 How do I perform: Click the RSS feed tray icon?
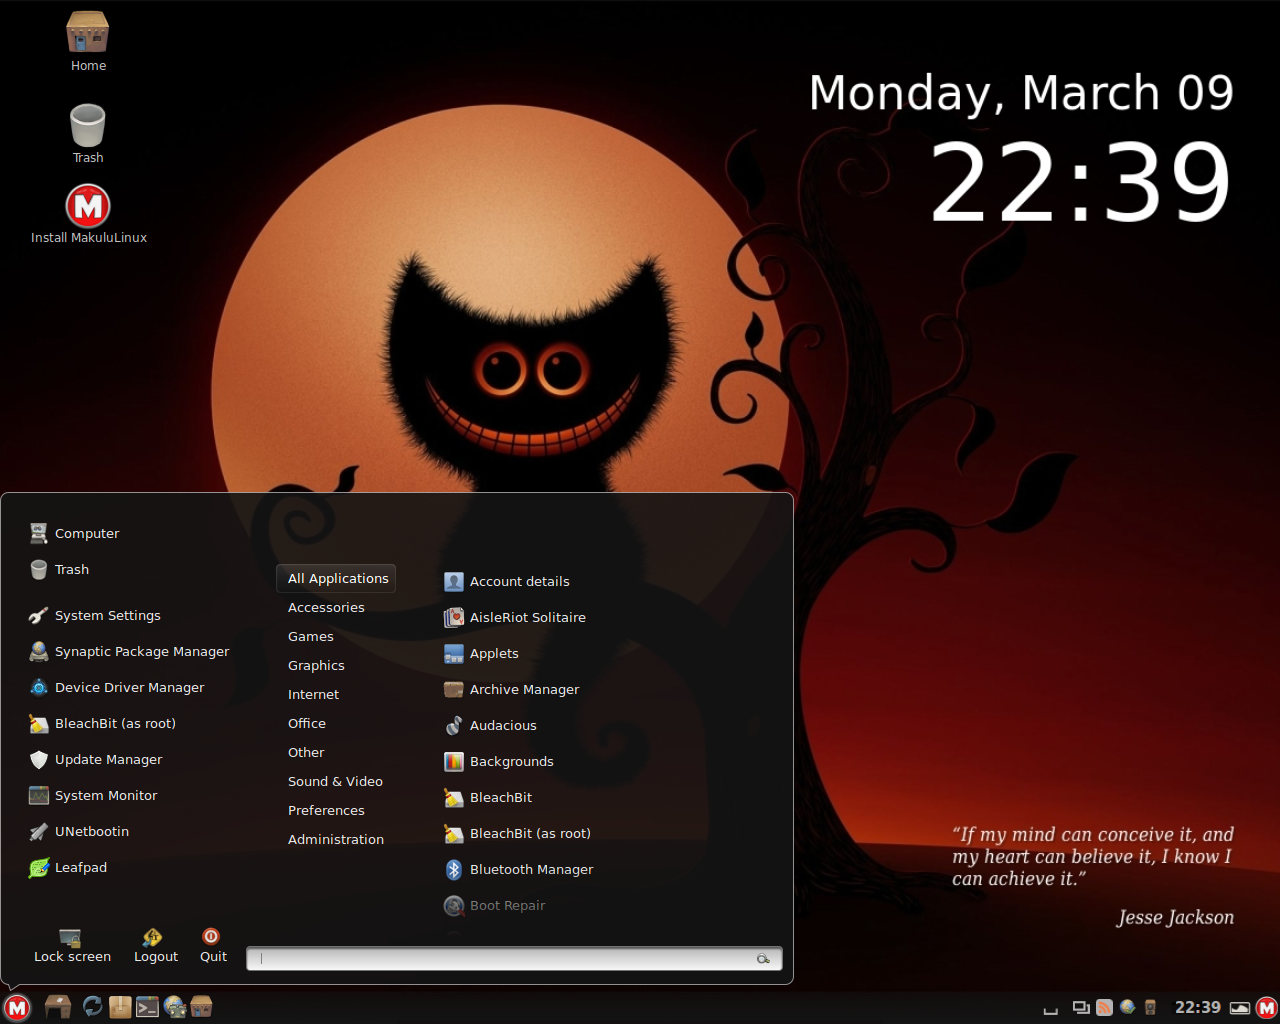[x=1104, y=1007]
